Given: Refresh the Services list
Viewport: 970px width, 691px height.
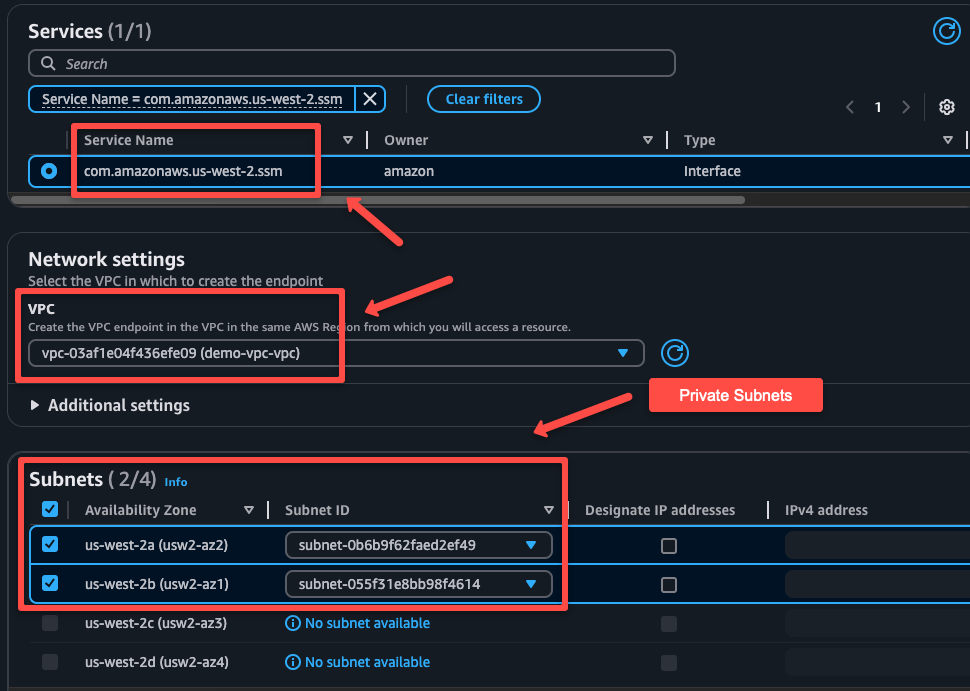Looking at the screenshot, I should (x=947, y=31).
